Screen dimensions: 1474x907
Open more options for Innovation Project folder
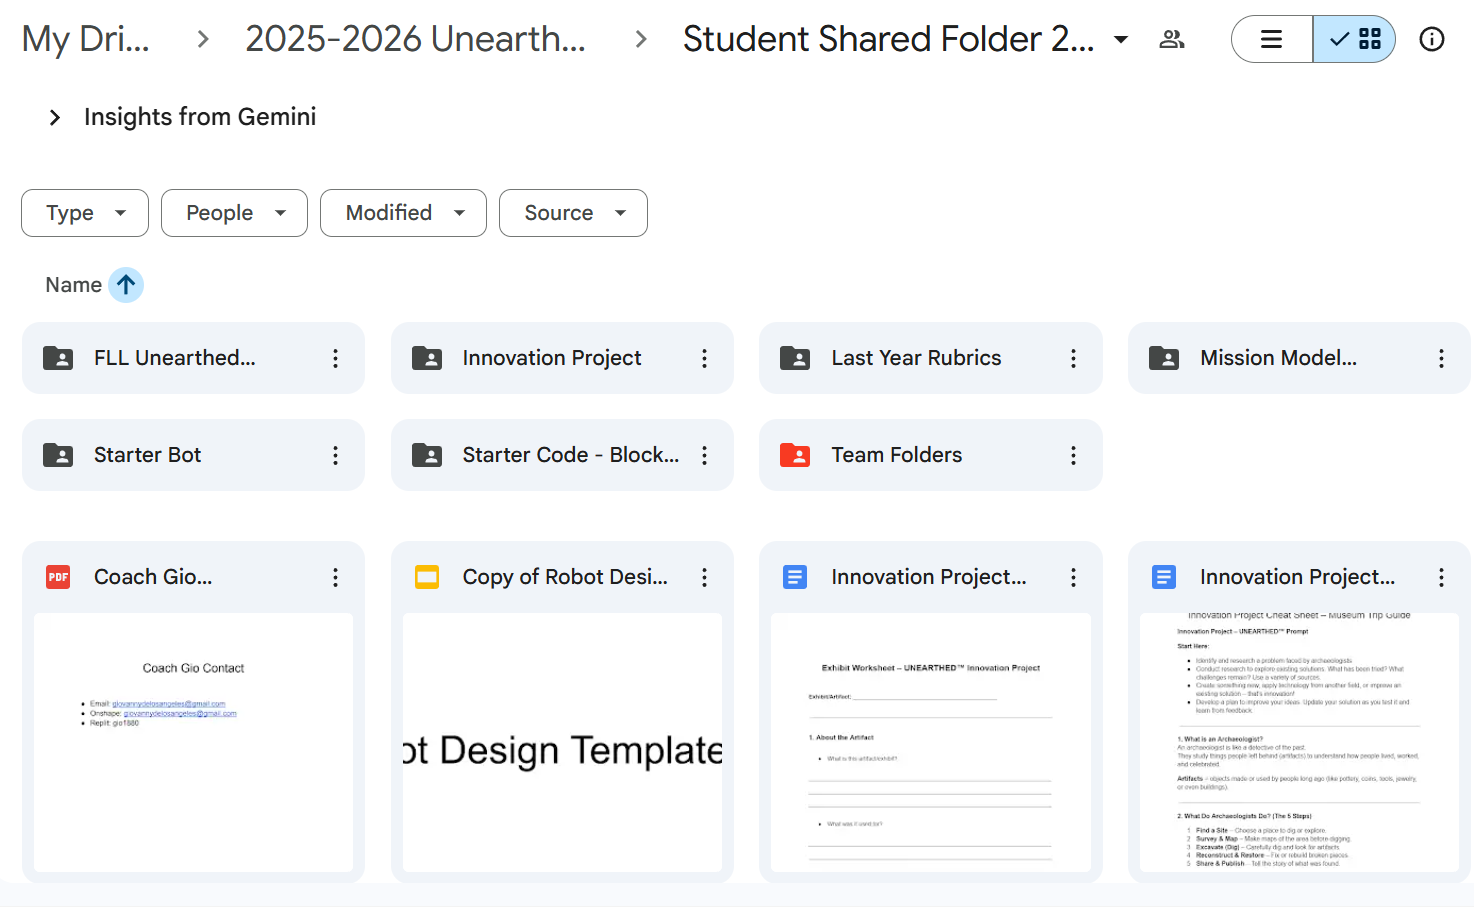(704, 358)
